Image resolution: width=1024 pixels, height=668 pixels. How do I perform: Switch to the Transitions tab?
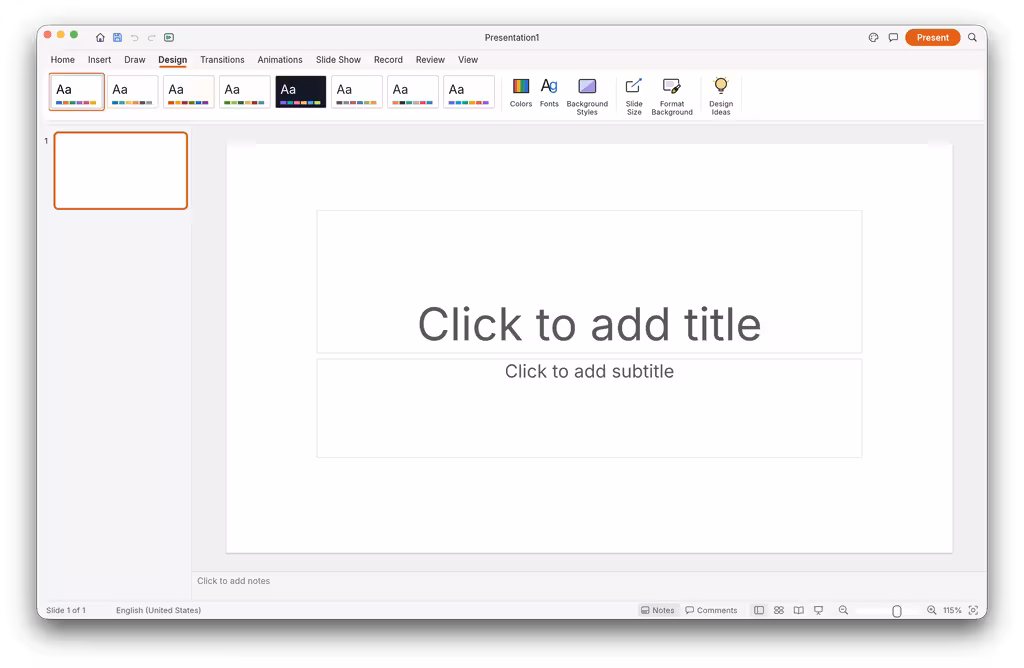coord(222,59)
